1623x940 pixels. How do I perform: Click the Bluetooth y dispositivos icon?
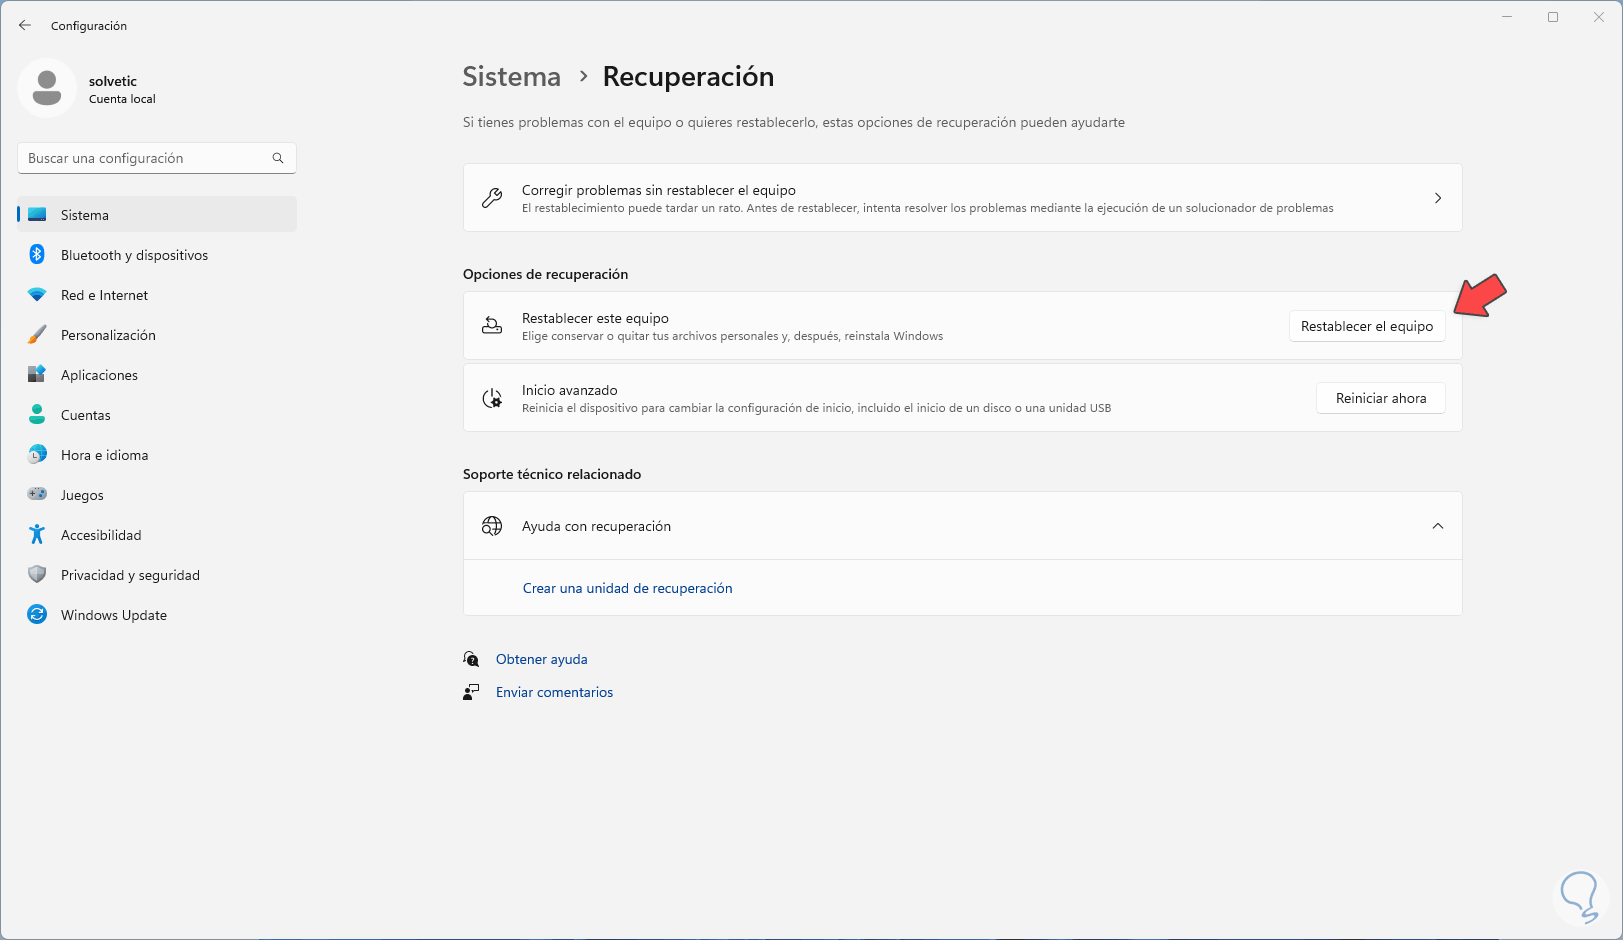(x=37, y=255)
